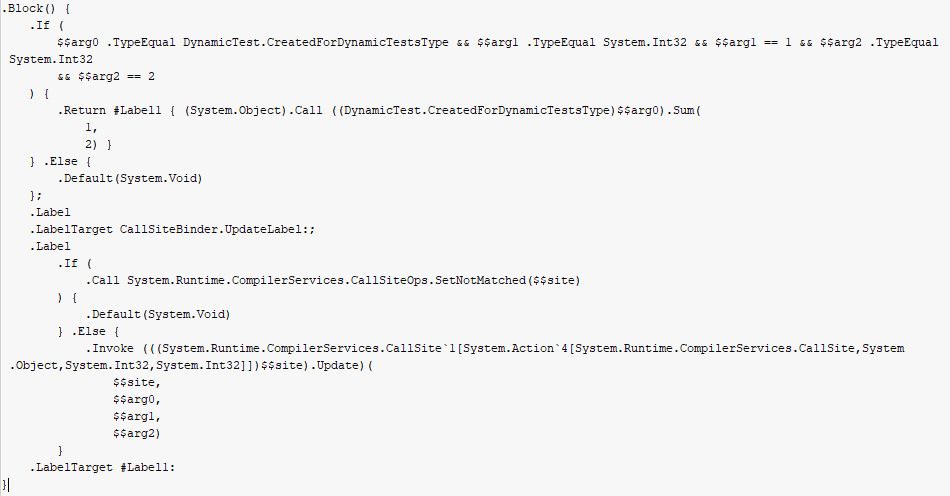Image resolution: width=950 pixels, height=496 pixels.
Task: Click the $$arg2 == 2 expression
Action: [116, 76]
